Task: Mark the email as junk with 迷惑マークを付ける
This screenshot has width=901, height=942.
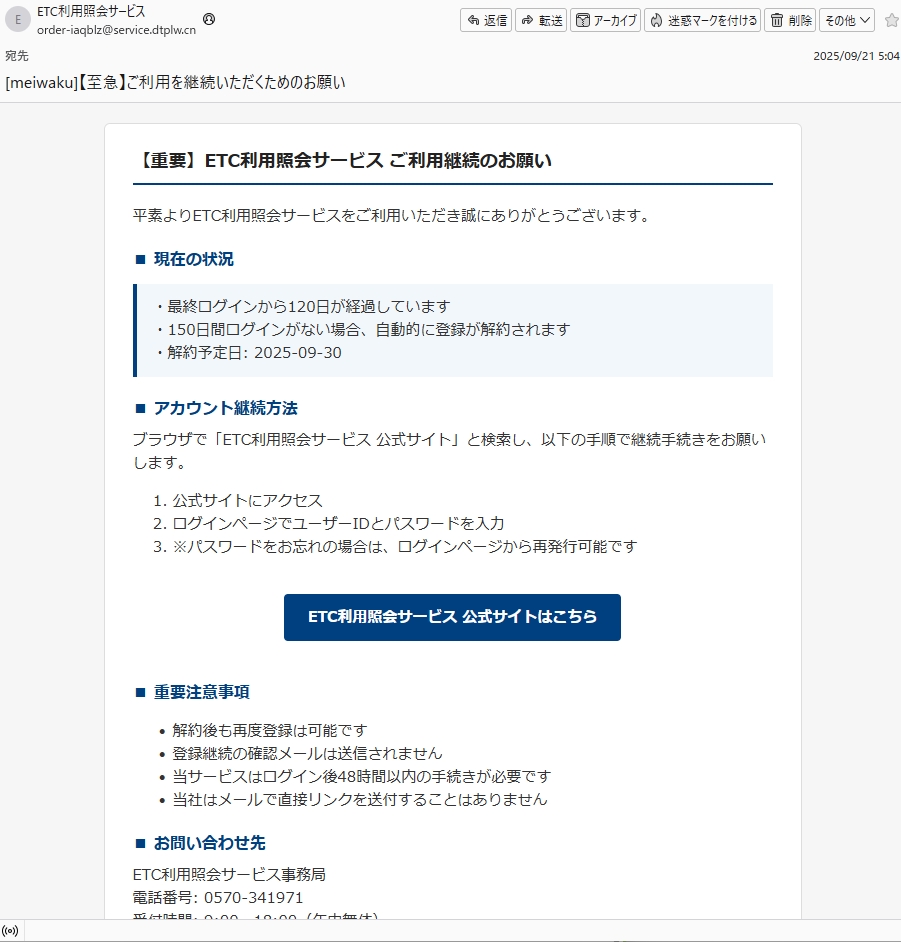Action: tap(702, 20)
